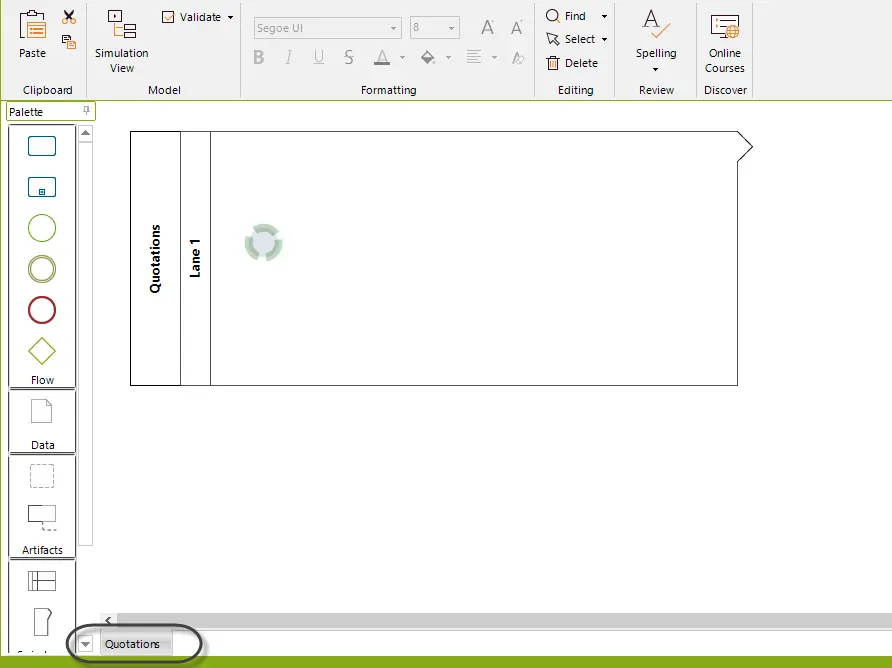
Task: Click the Copy icon below scissors
Action: pyautogui.click(x=69, y=42)
